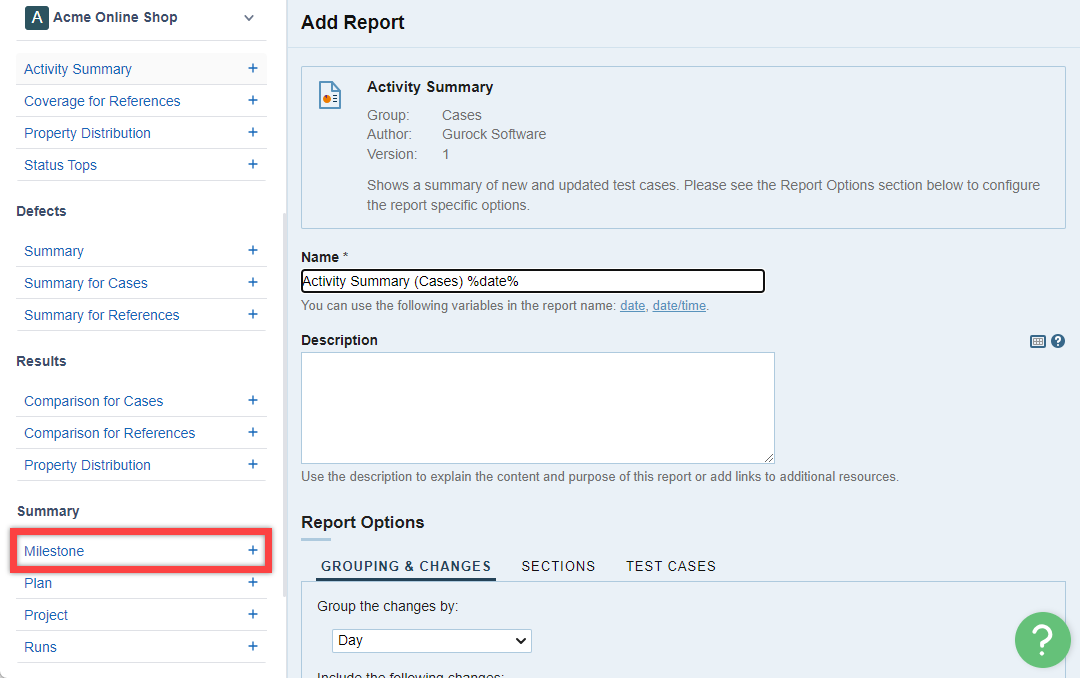Insert the date/time variable link
Image resolution: width=1080 pixels, height=678 pixels.
tap(679, 306)
